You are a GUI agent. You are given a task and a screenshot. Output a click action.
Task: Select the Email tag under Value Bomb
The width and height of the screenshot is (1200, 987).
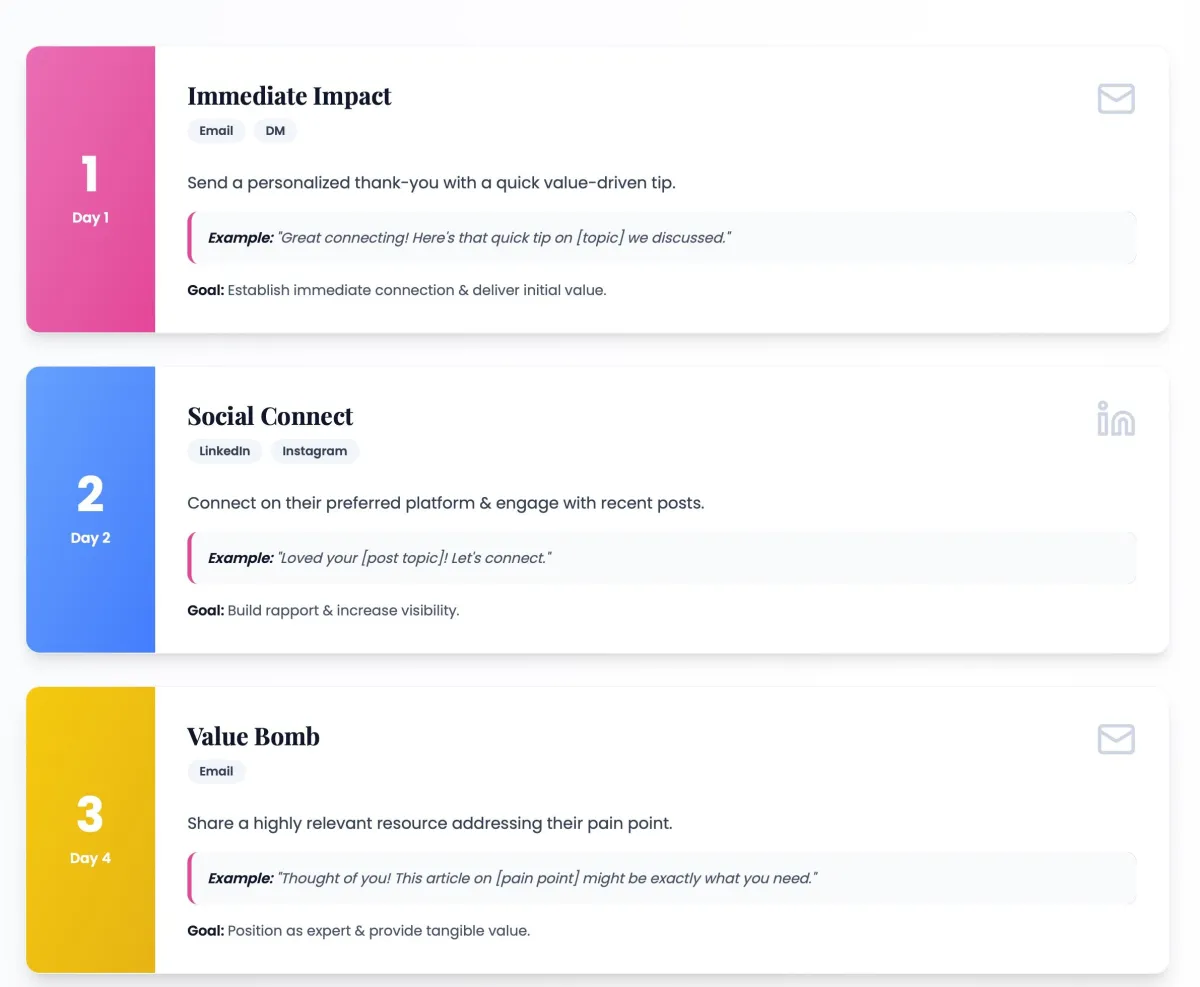point(216,771)
